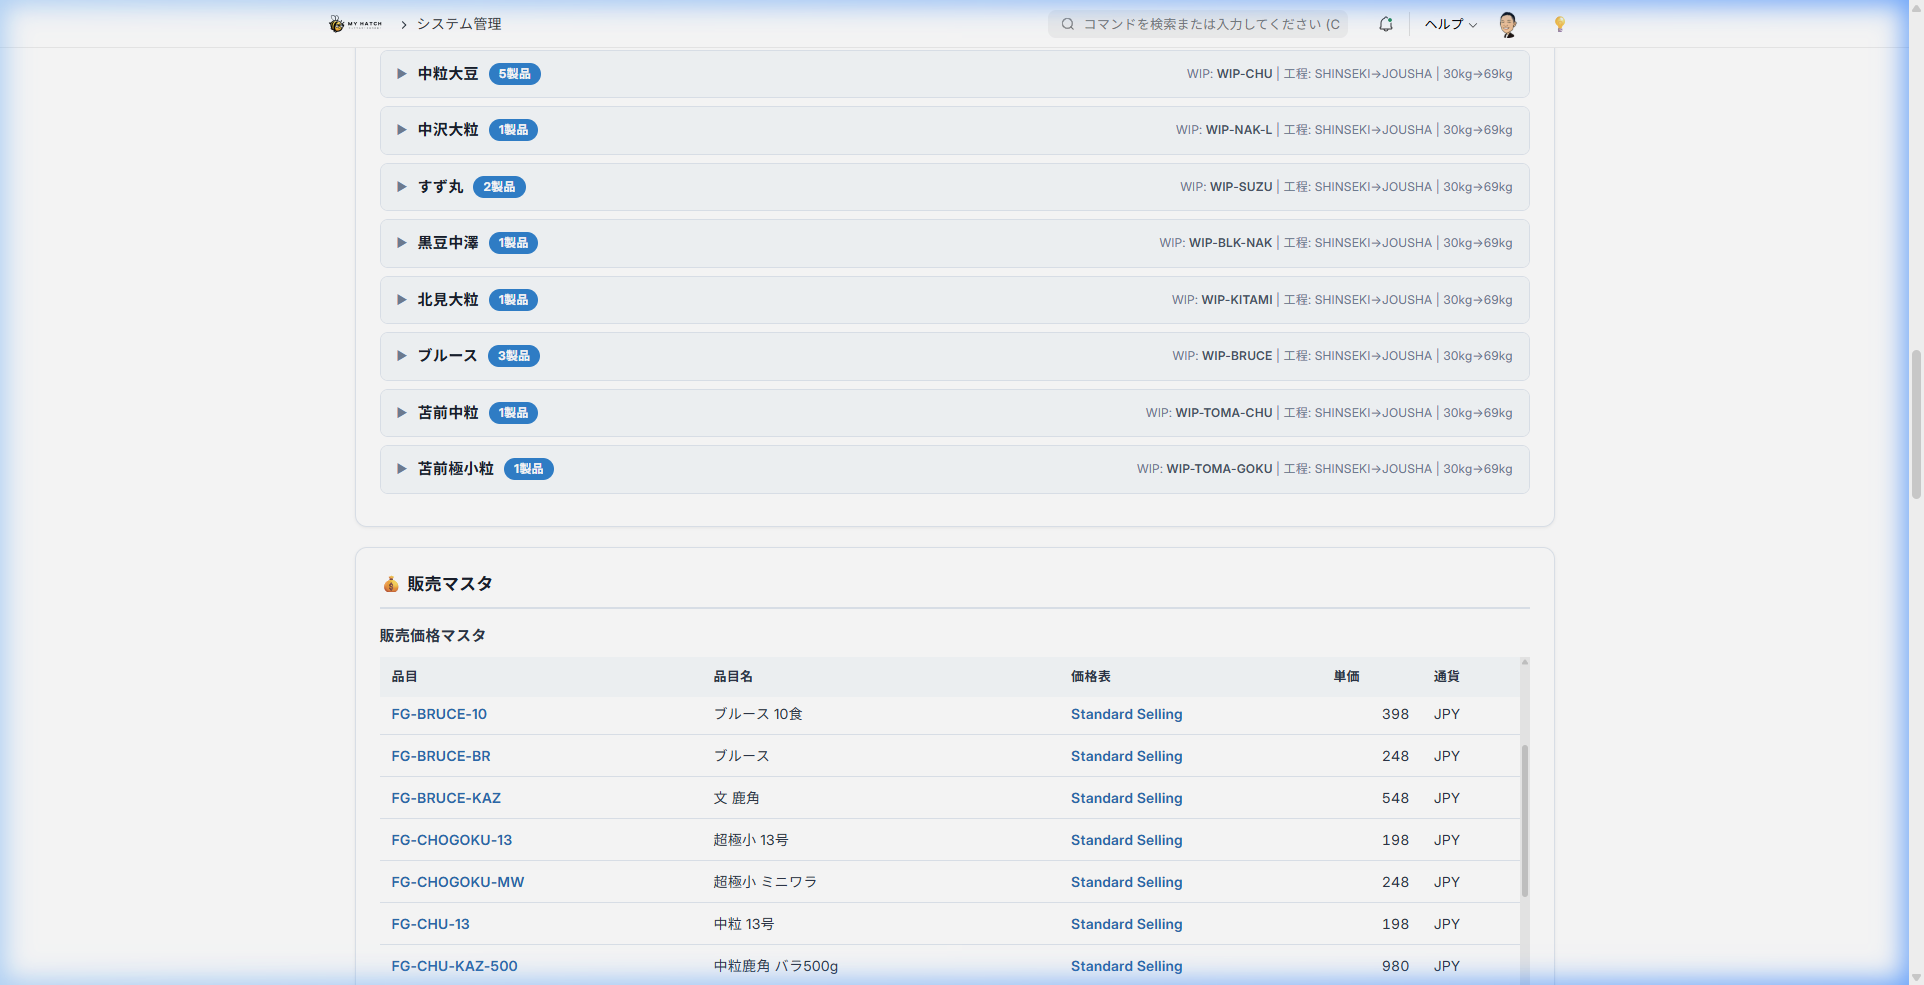The height and width of the screenshot is (985, 1924).
Task: Open FG-CHOGOKU-MW item link
Action: [x=457, y=882]
